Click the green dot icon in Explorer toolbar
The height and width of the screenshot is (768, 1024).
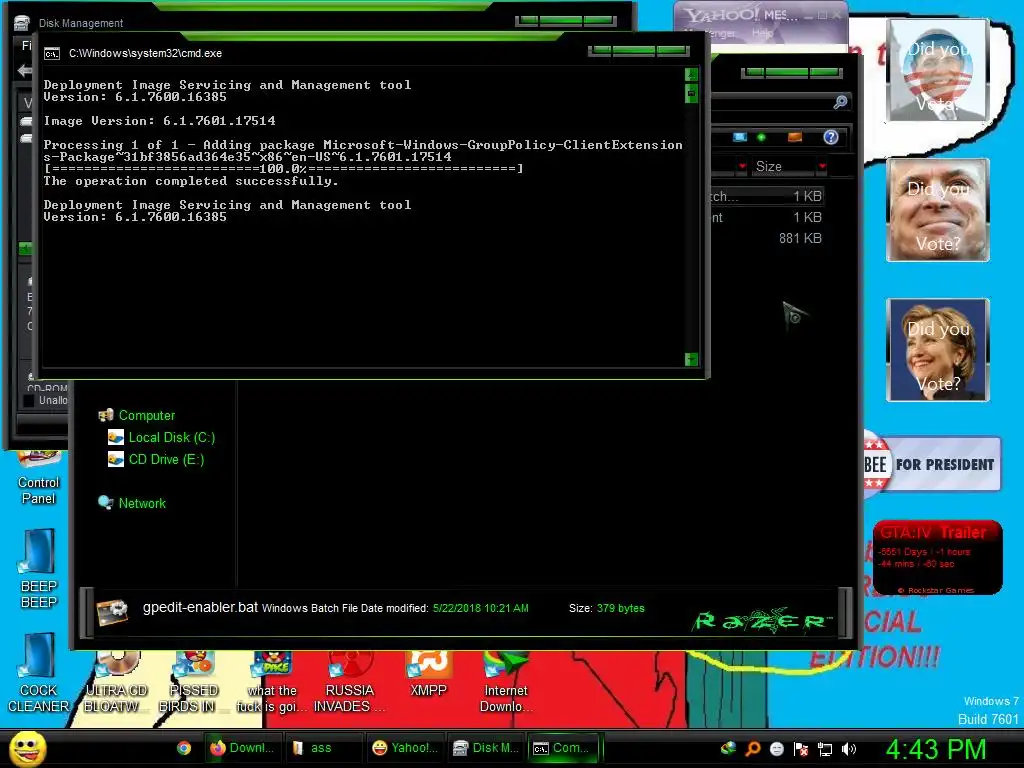point(761,137)
